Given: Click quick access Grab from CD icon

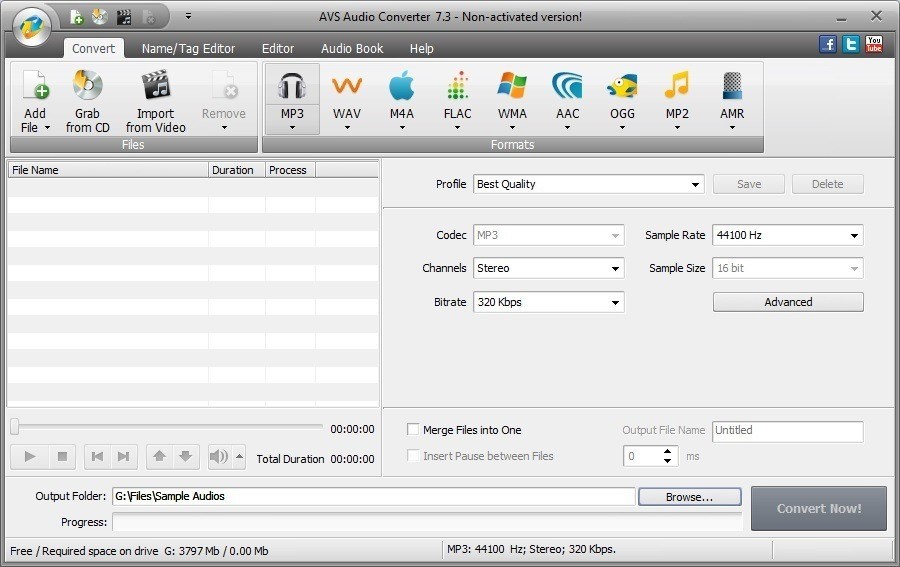Looking at the screenshot, I should [x=100, y=17].
